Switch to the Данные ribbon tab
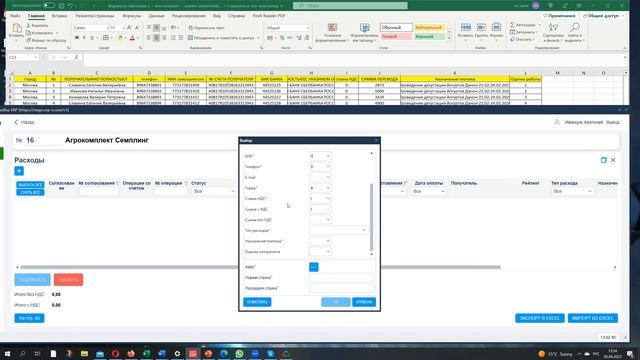The width and height of the screenshot is (640, 360). [x=156, y=16]
